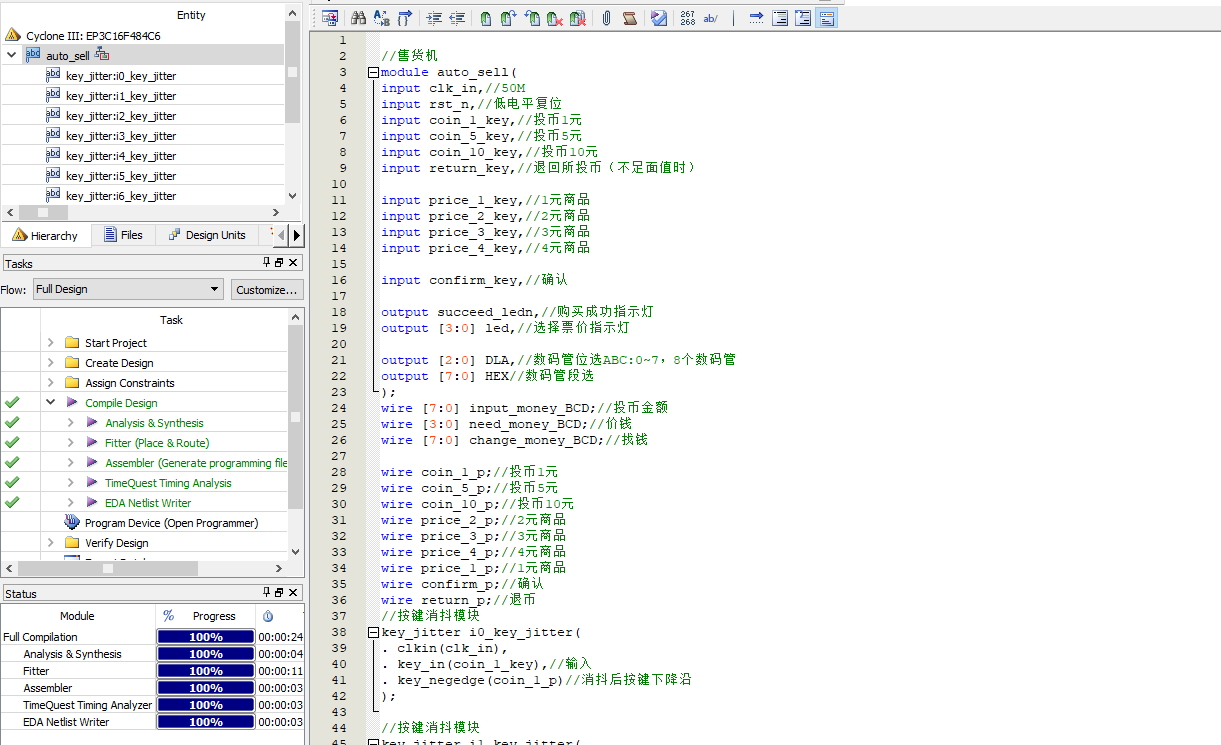Expand the Create Design task folder
Screen dimensions: 1221x745
(52, 363)
